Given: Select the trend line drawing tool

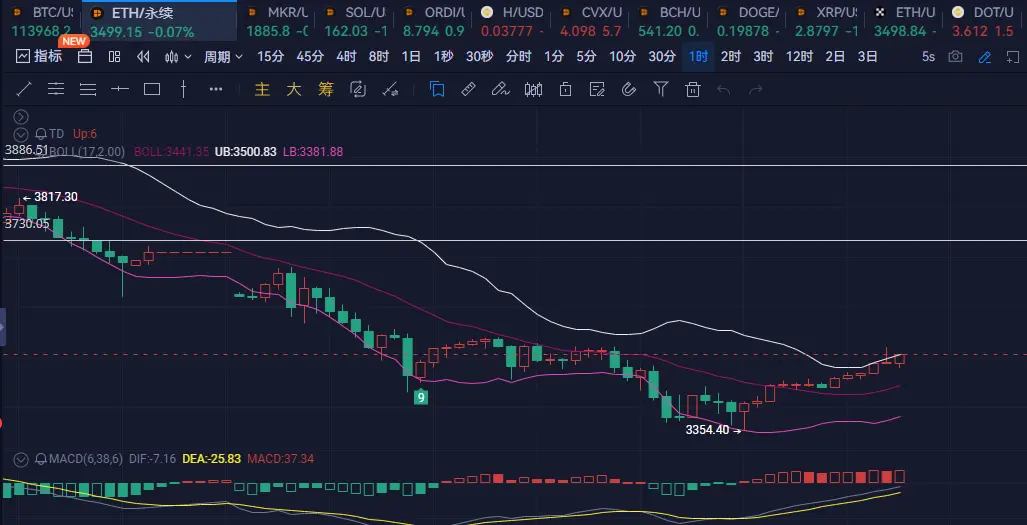Looking at the screenshot, I should tap(24, 89).
